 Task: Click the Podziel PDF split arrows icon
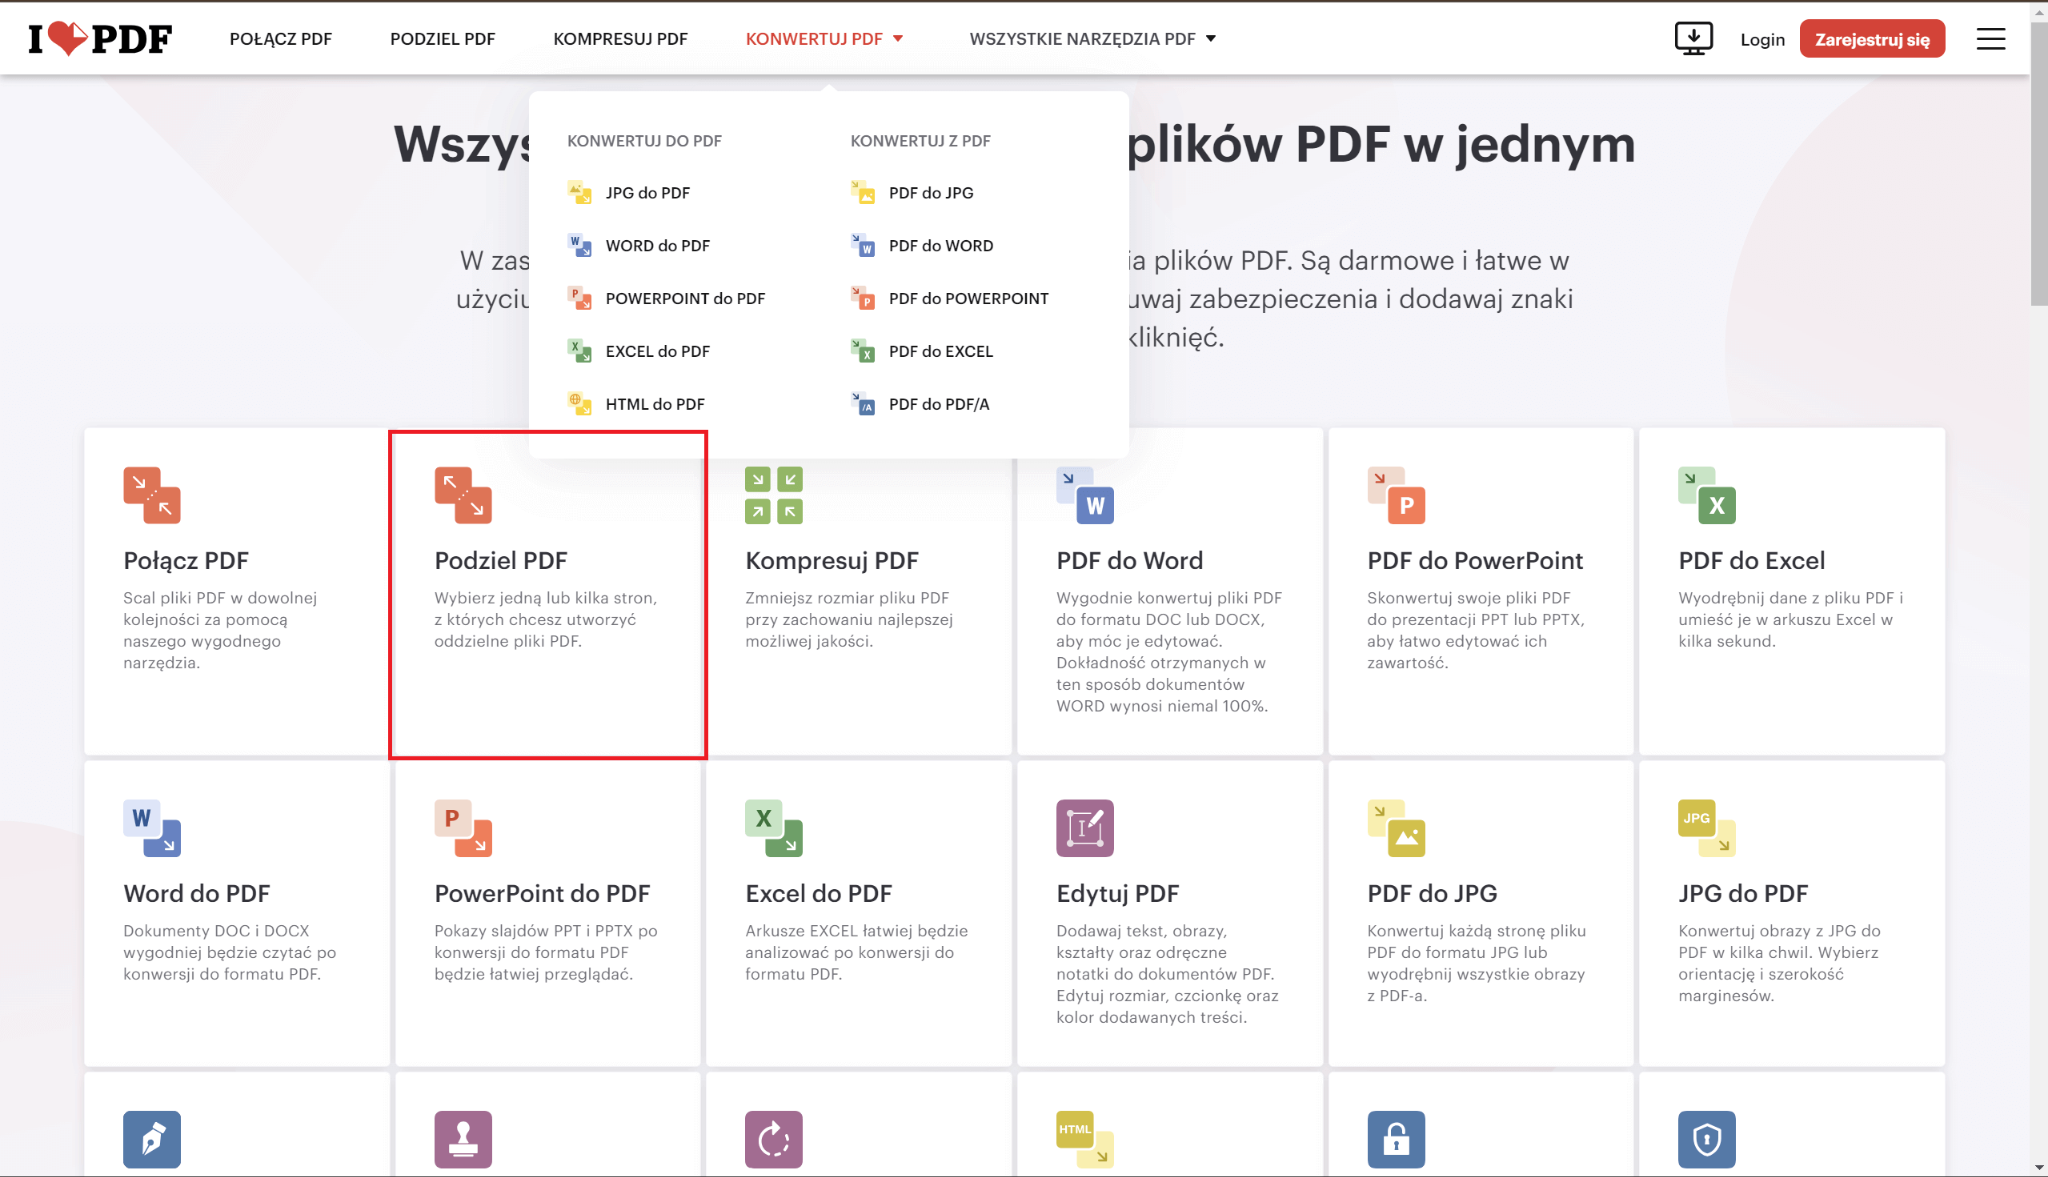[464, 496]
